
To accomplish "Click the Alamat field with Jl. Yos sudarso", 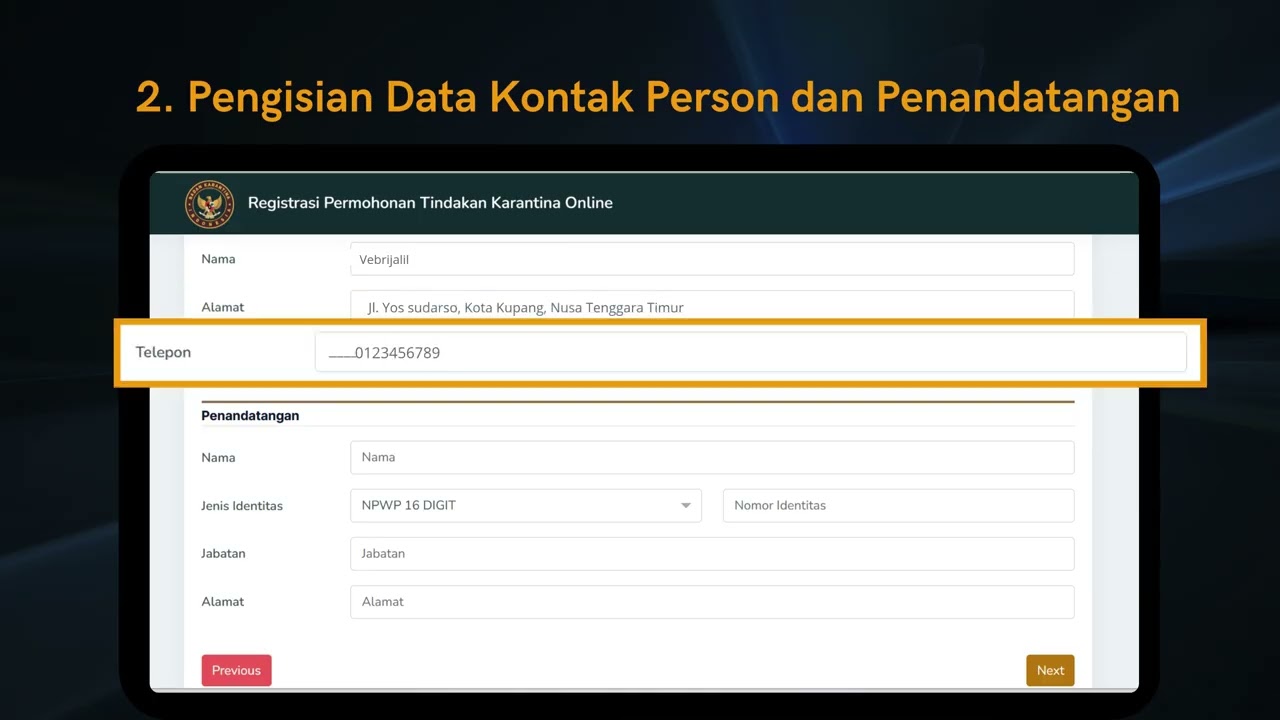I will coord(712,306).
